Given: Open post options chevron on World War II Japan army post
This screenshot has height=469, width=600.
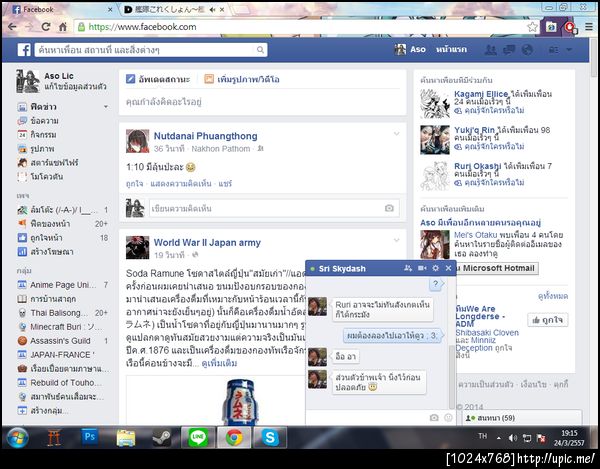Looking at the screenshot, I should coord(396,240).
